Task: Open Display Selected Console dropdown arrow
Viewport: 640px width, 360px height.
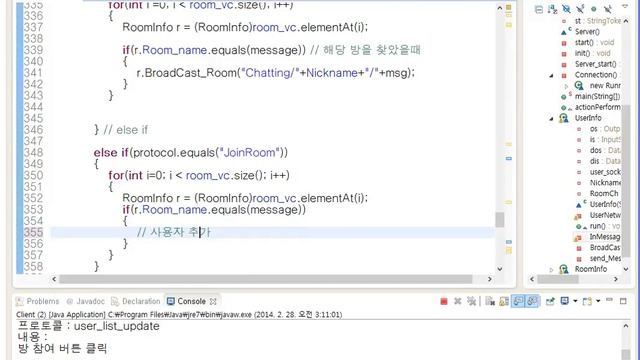Action: (x=575, y=301)
